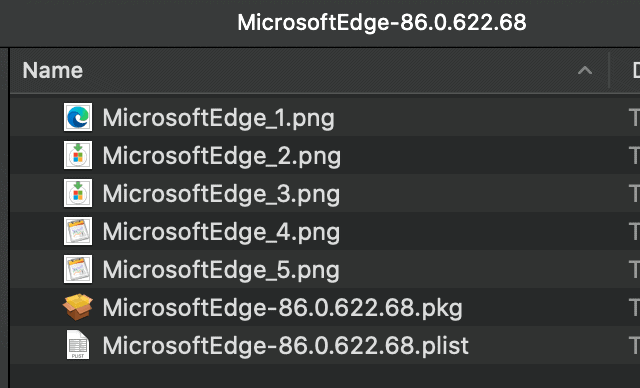Select the file named MicrosoftEdge_2.png
640x388 pixels.
tap(222, 156)
